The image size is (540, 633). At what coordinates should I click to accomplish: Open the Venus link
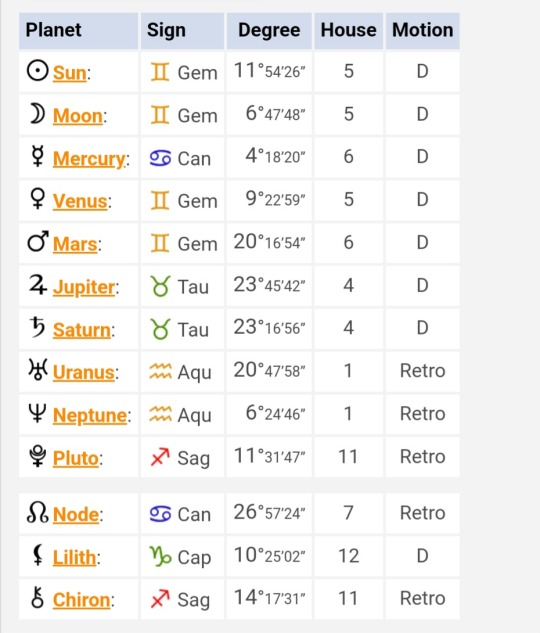pos(80,201)
